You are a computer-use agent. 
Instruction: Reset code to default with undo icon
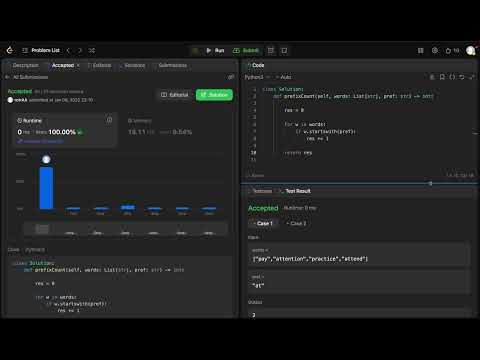[x=462, y=77]
